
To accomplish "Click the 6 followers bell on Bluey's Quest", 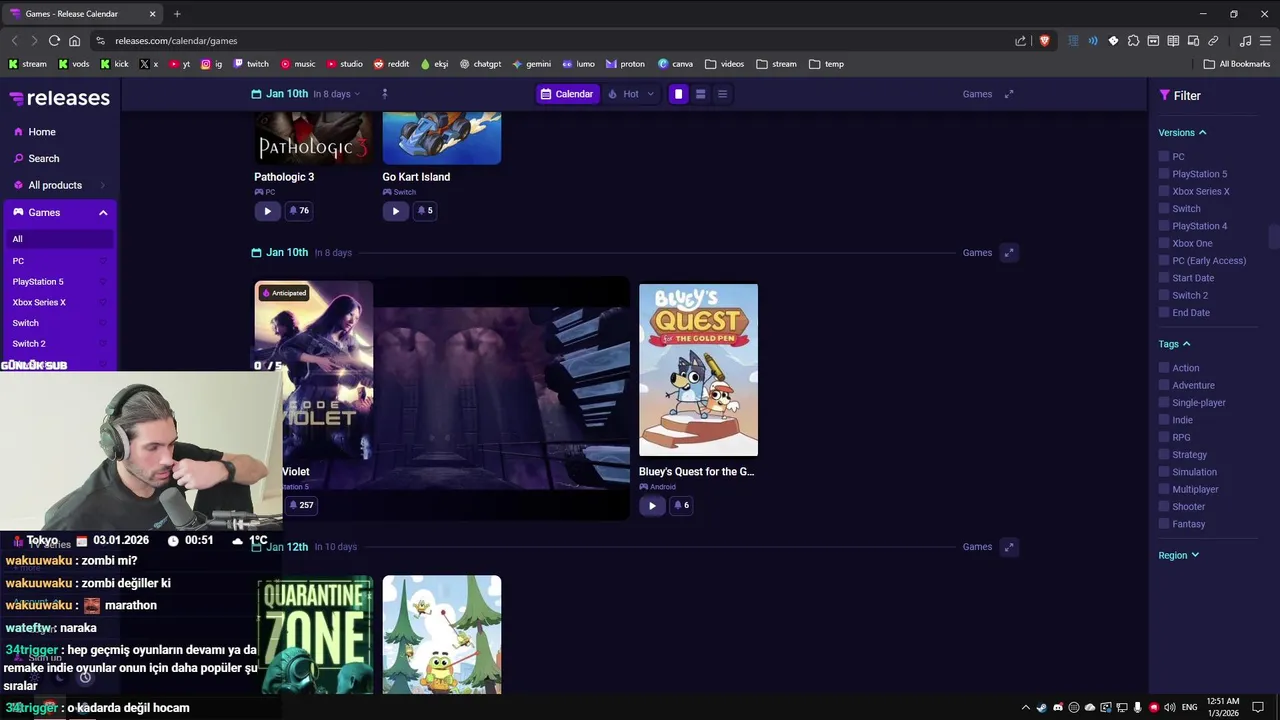I will coord(681,506).
